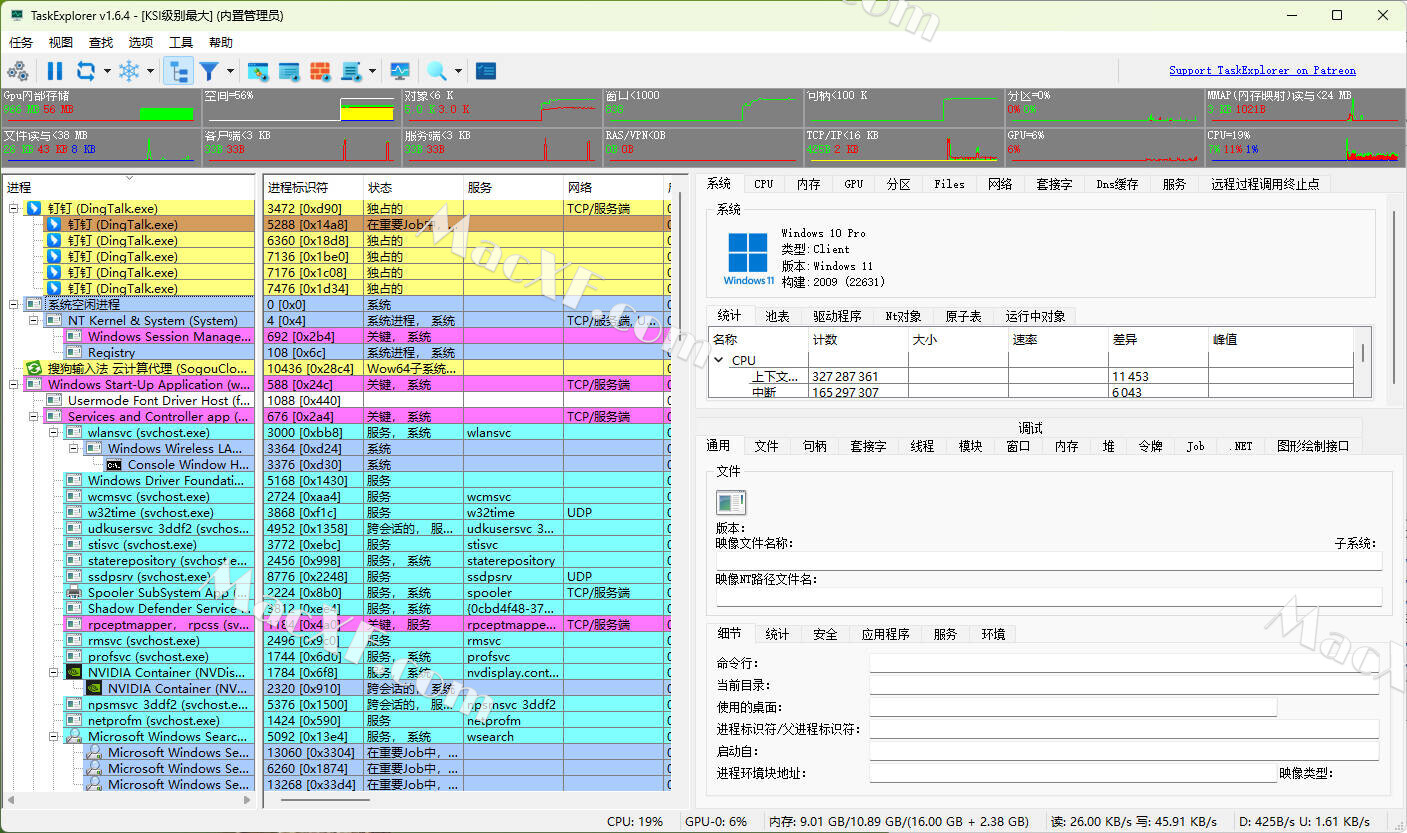Image resolution: width=1407 pixels, height=833 pixels.
Task: Open dropdown arrow next to scroll log icon
Action: (372, 71)
